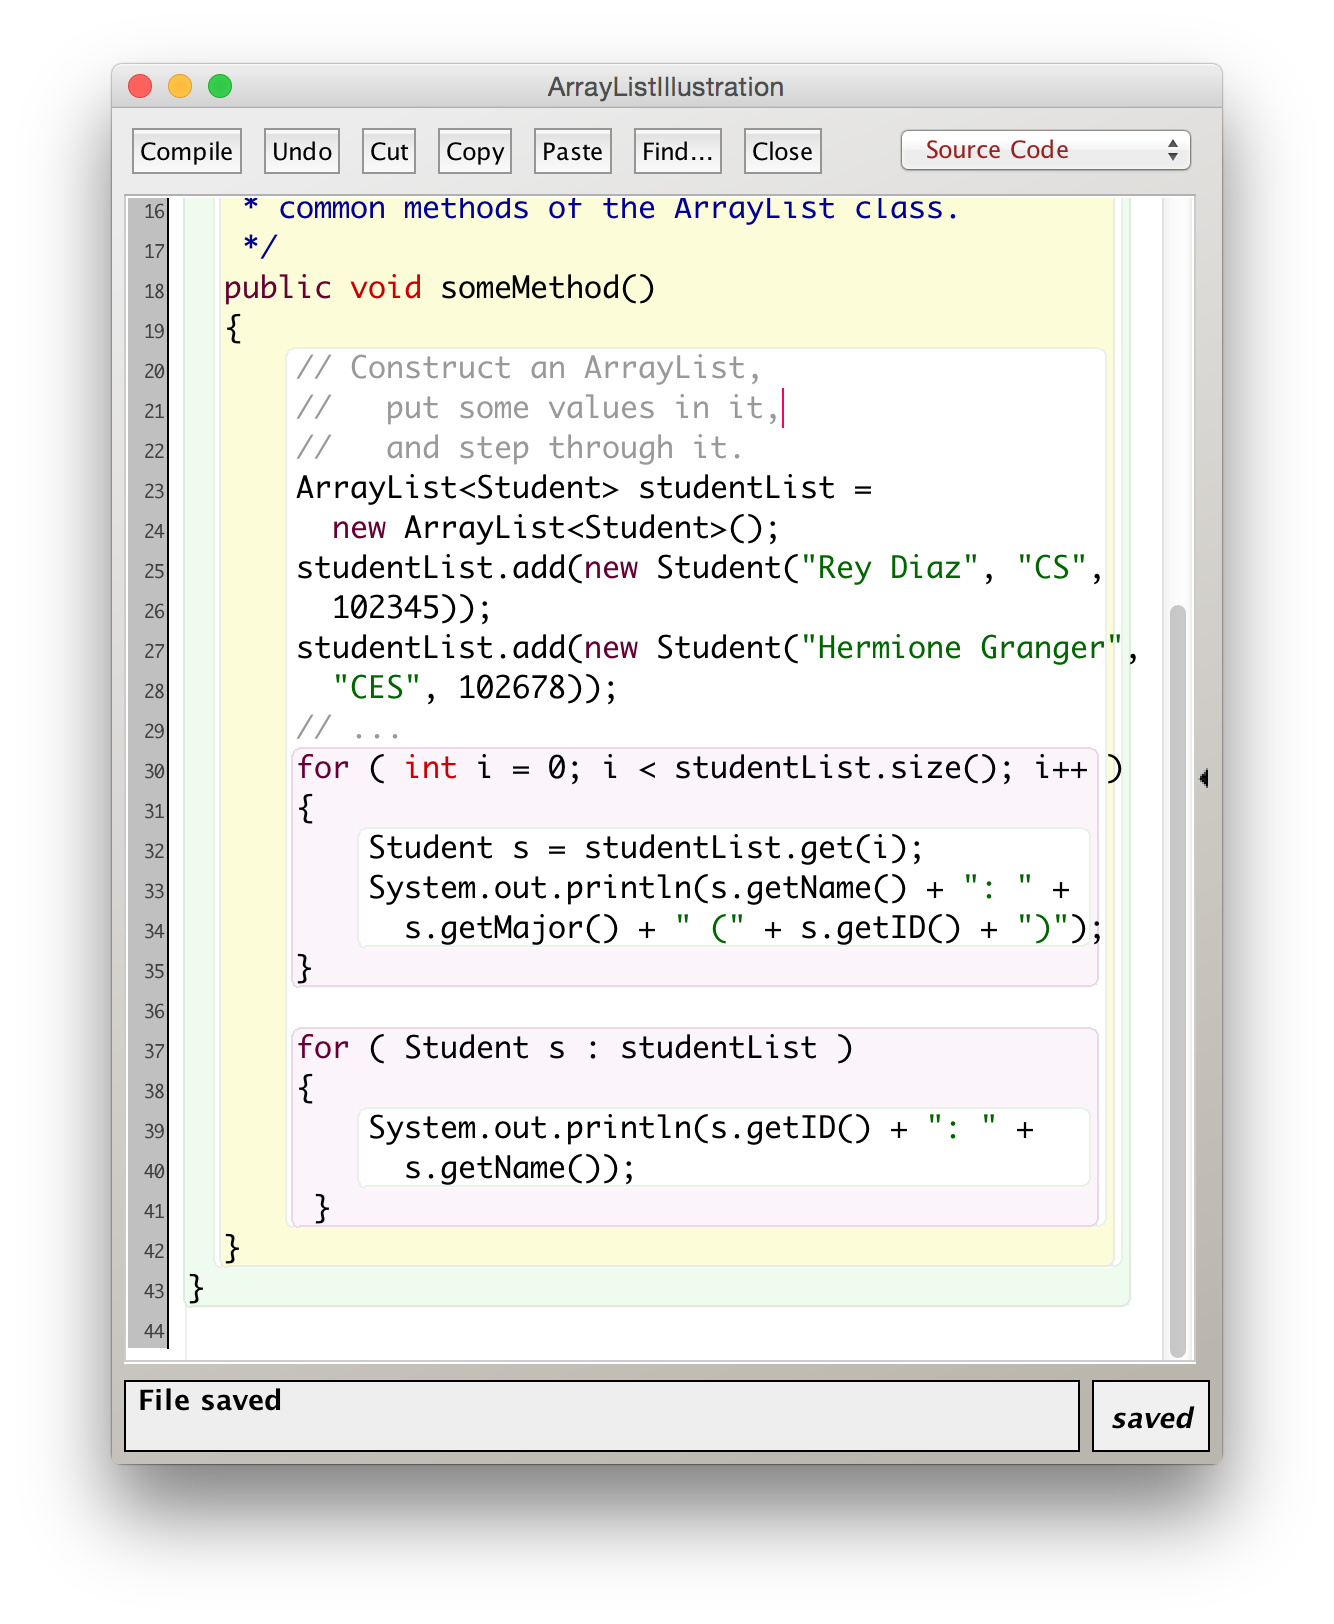Click line number 44 in the margin
This screenshot has height=1624, width=1334.
click(x=154, y=1331)
